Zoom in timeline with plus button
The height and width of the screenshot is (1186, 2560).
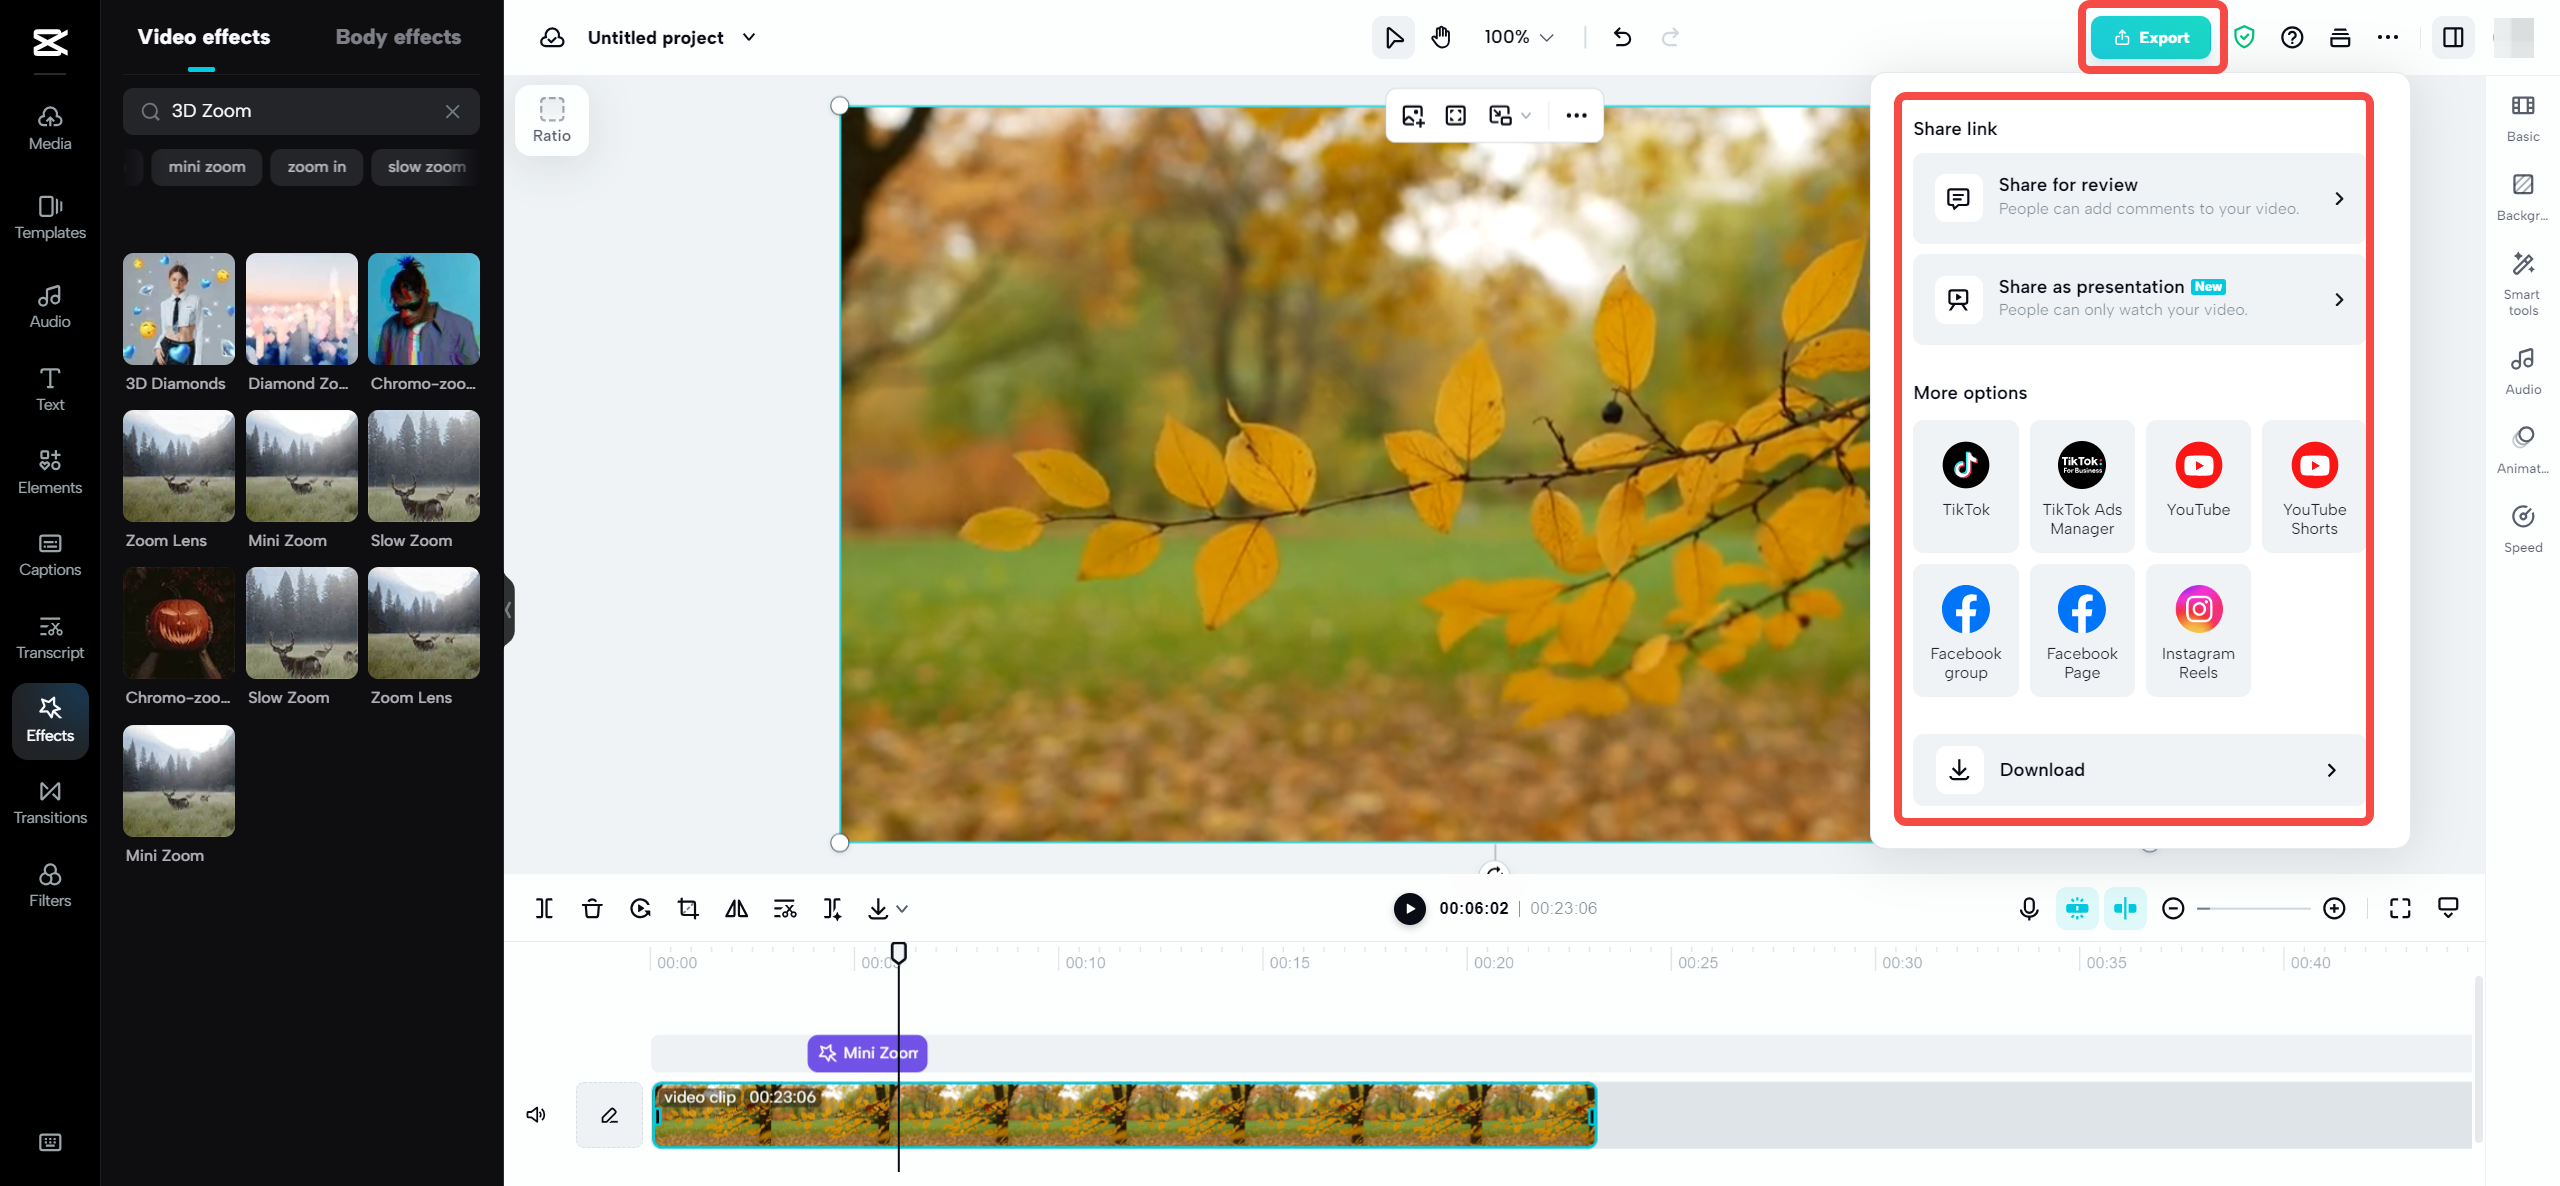(2334, 908)
